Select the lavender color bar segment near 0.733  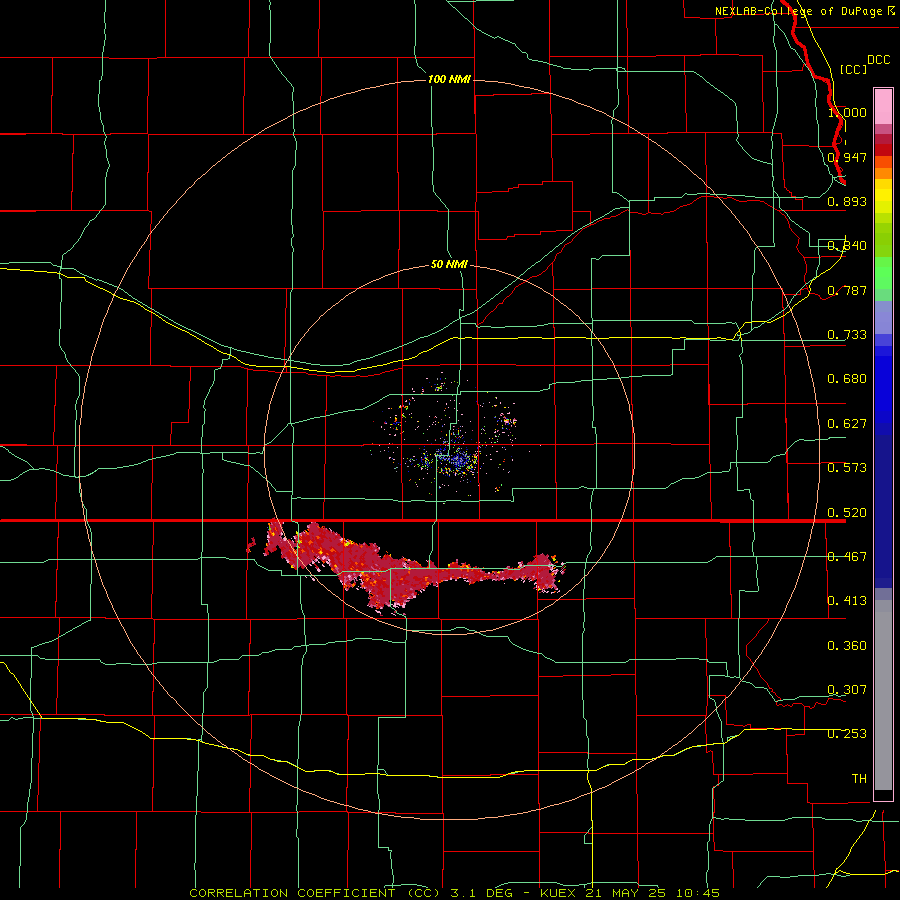click(x=883, y=318)
